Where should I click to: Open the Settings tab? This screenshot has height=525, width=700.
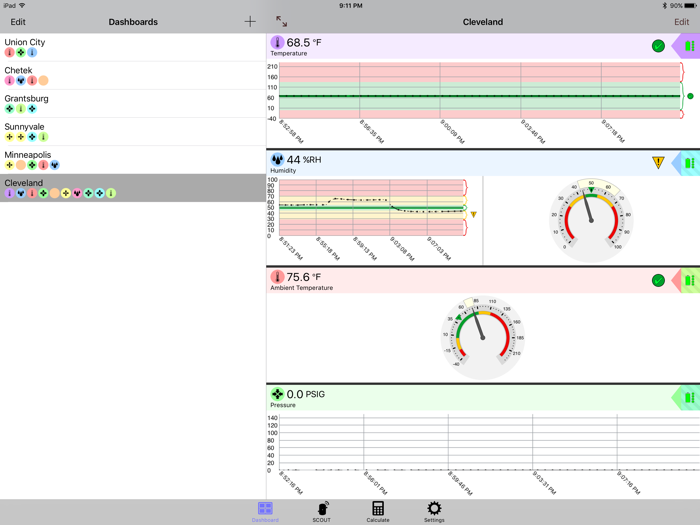[x=434, y=512]
